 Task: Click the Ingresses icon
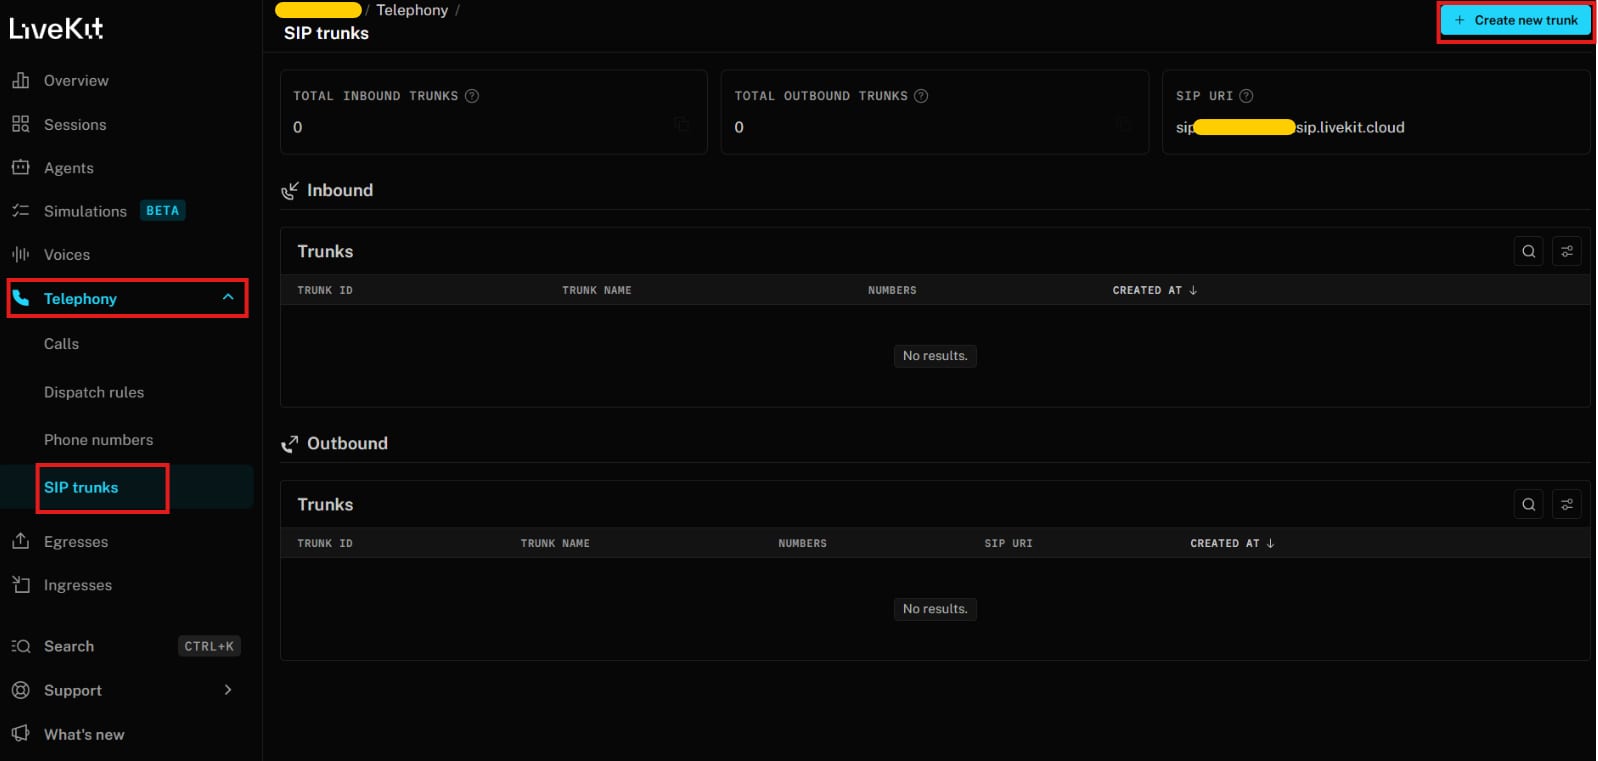(x=20, y=584)
